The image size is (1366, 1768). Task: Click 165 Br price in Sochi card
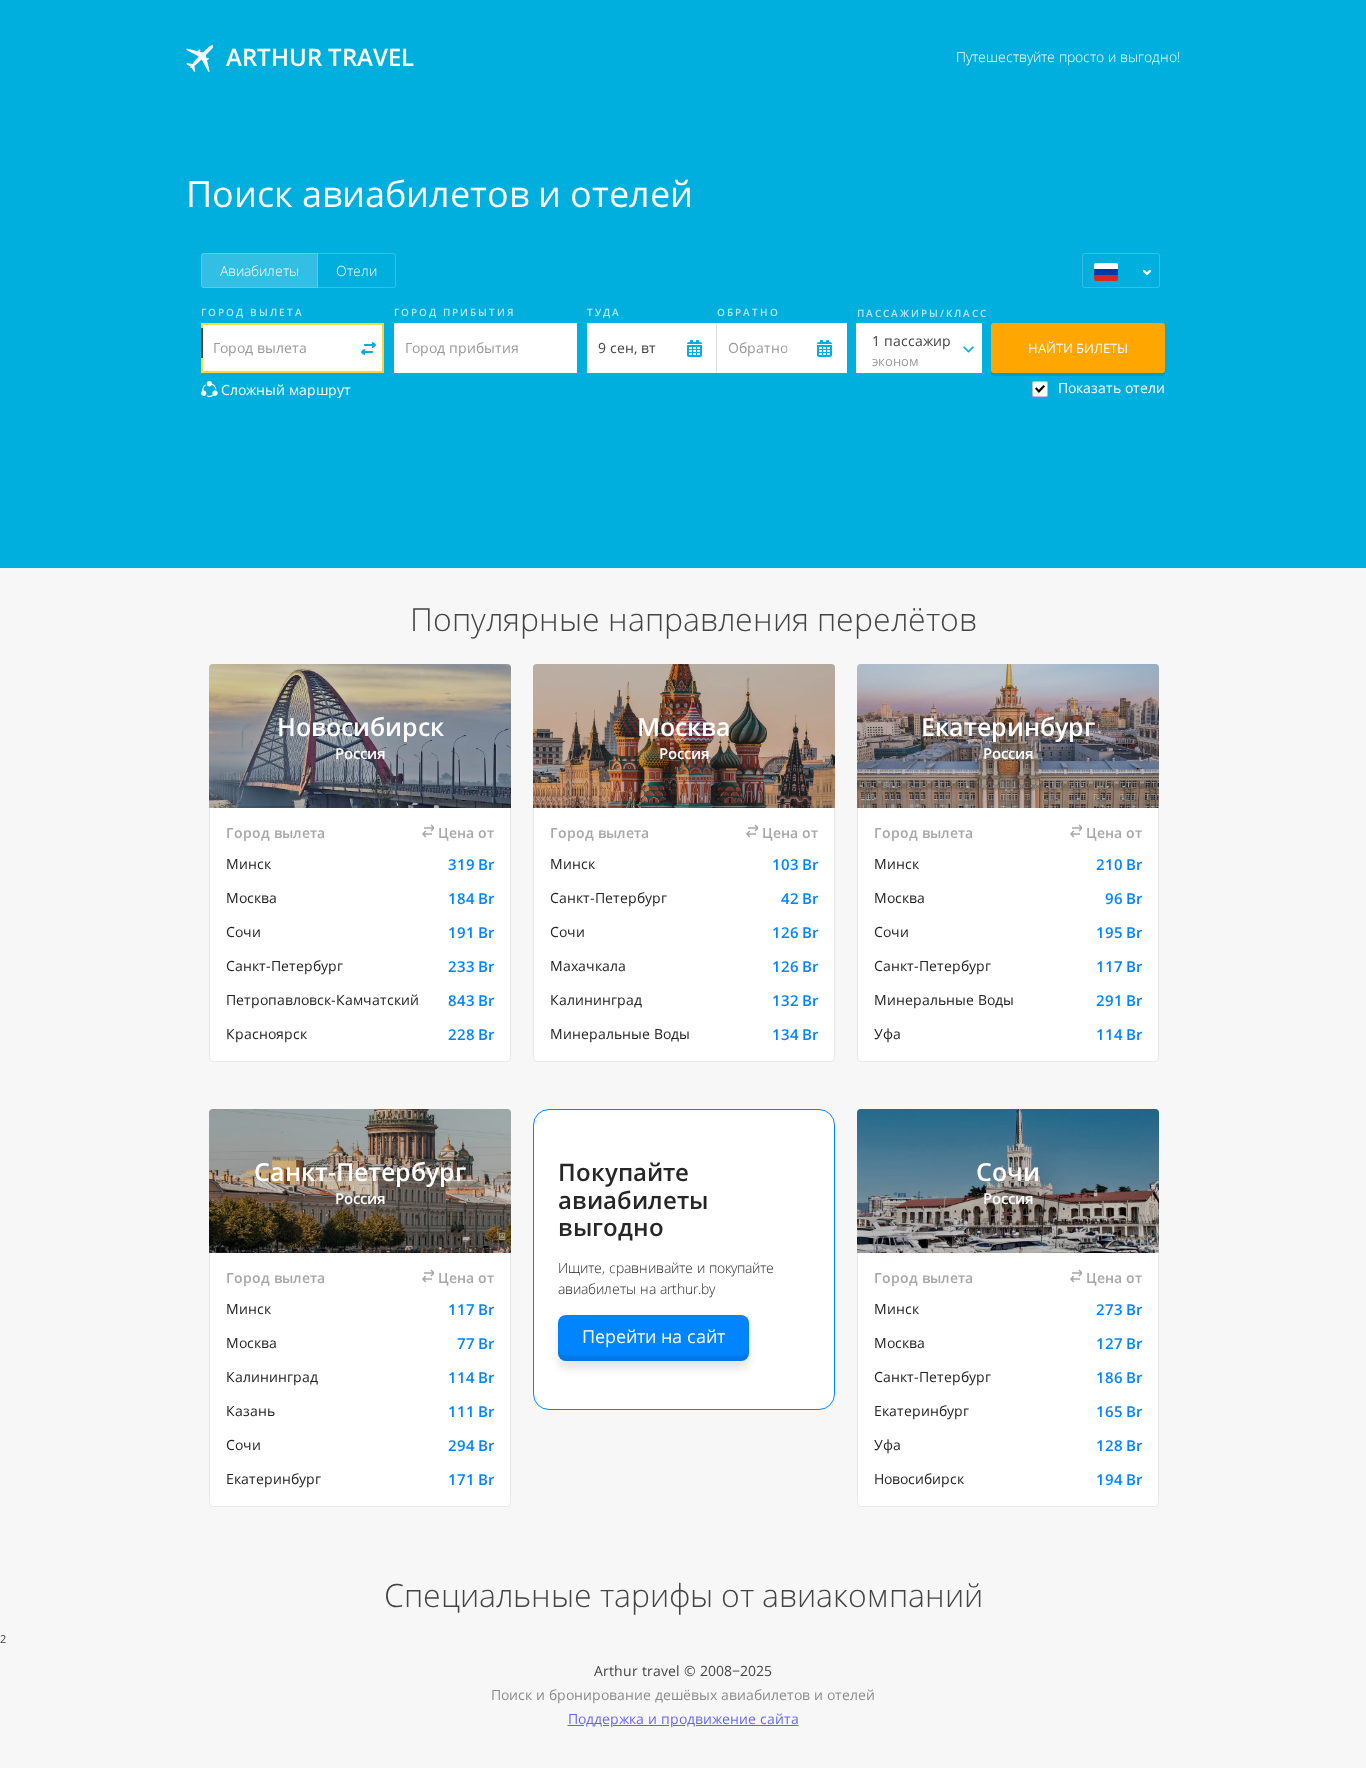(x=1119, y=1412)
